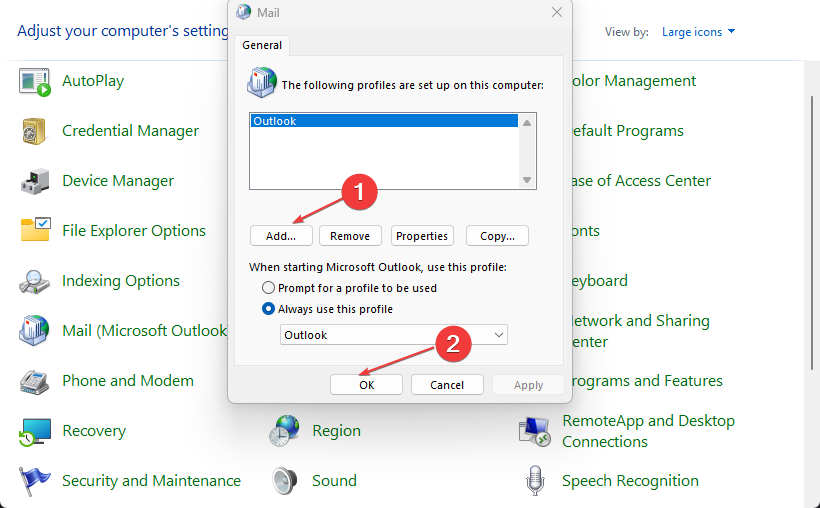Switch to the General tab

pos(262,45)
